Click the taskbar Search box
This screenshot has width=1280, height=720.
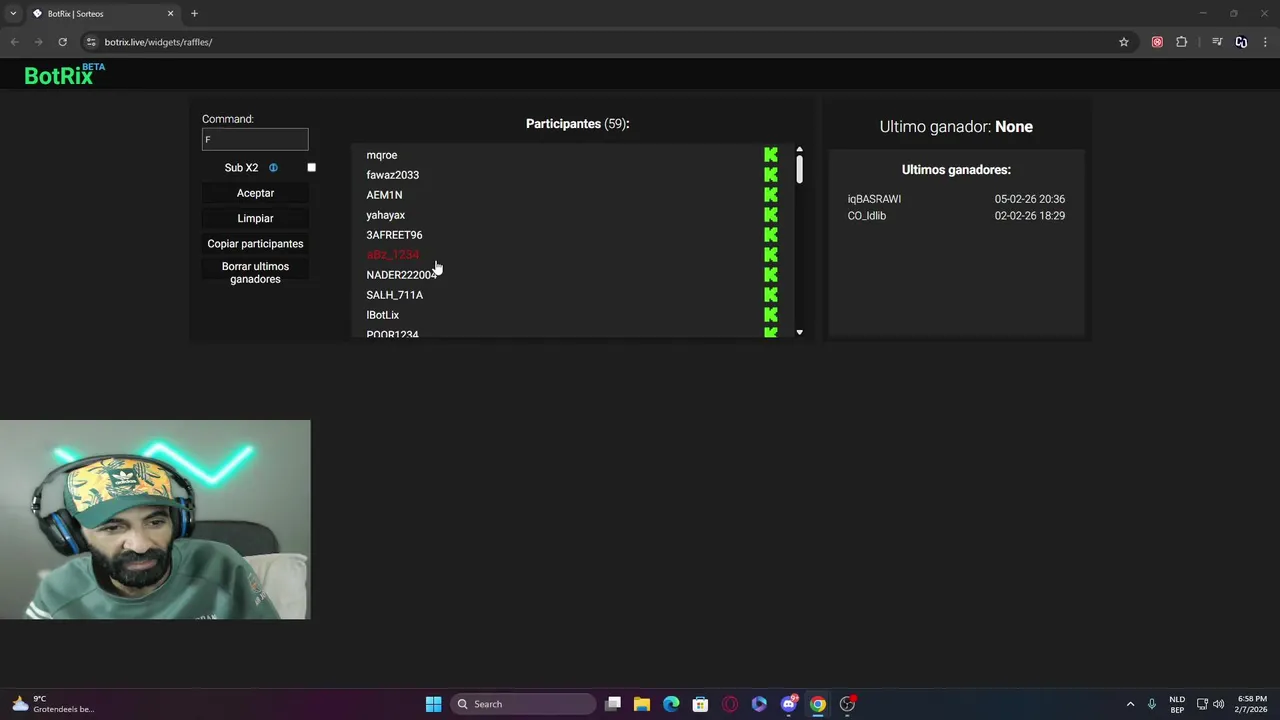click(x=522, y=704)
